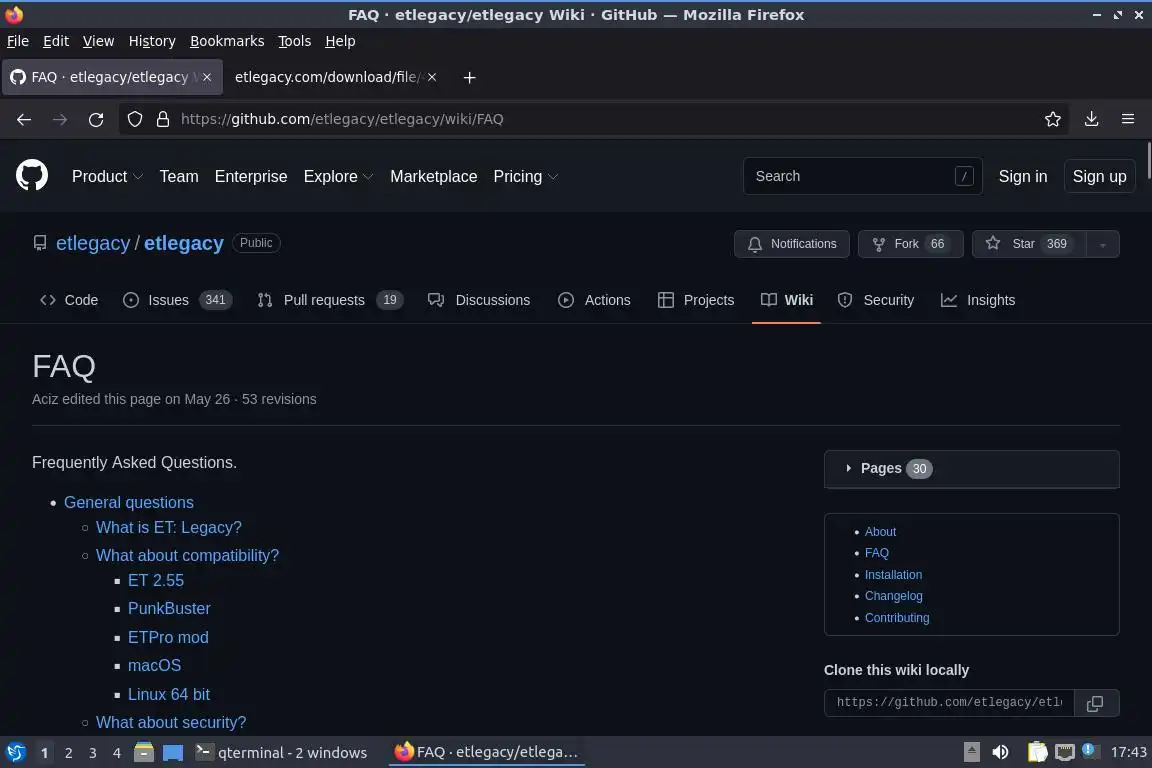Open the tracking protection shield icon
1152x768 pixels.
coord(134,119)
